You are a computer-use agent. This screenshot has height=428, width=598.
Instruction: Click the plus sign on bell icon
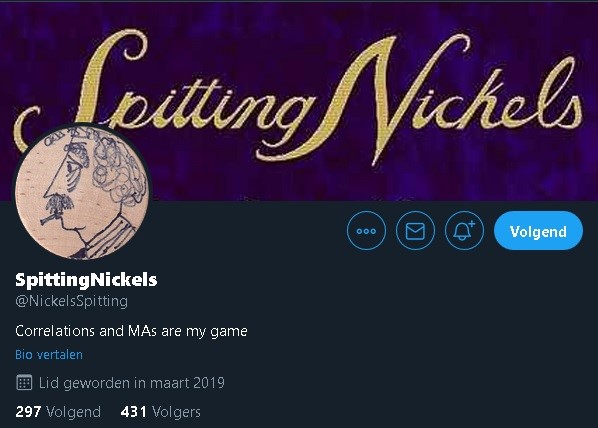[x=472, y=224]
